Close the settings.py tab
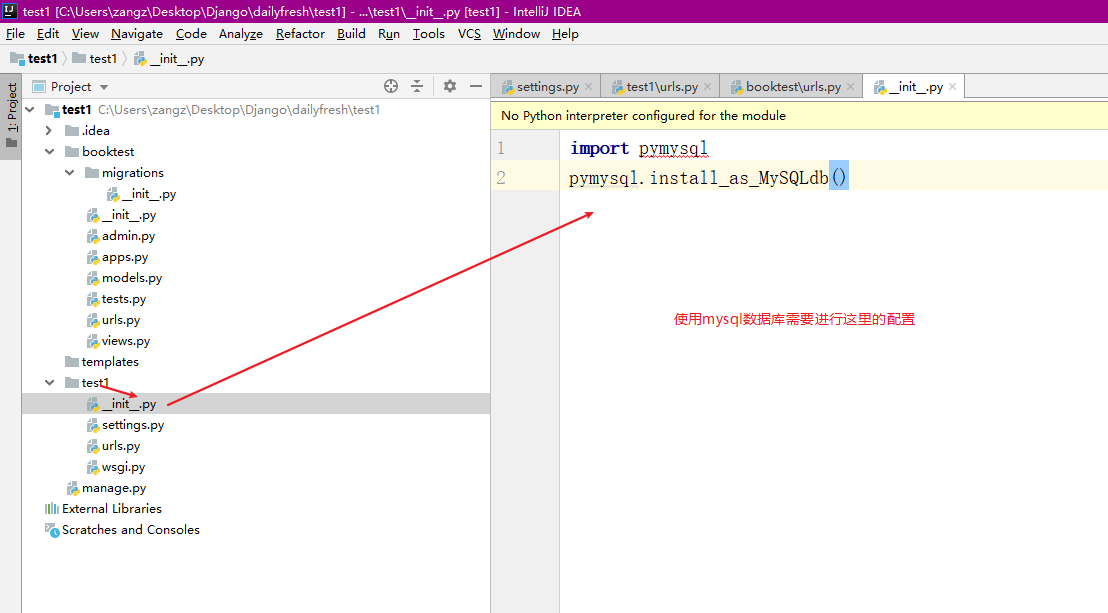The image size is (1108, 613). point(589,87)
